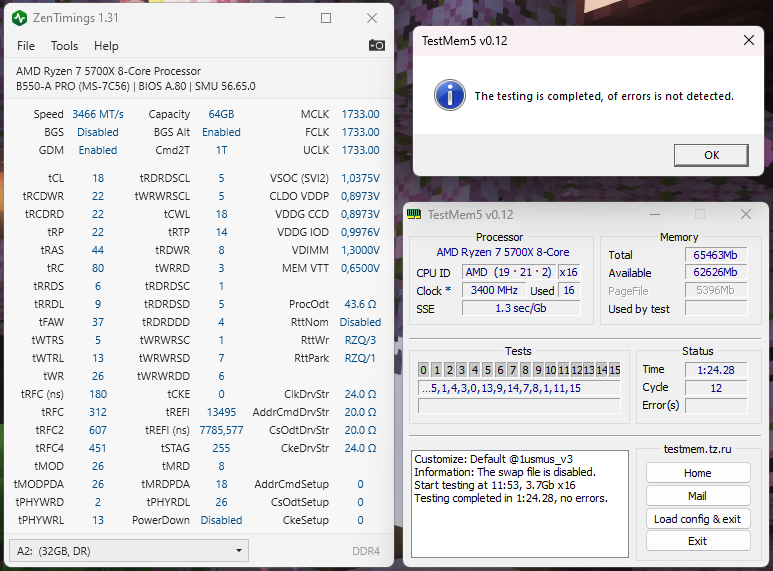773x571 pixels.
Task: Click the UCLK value 1733.00
Action: [x=360, y=150]
